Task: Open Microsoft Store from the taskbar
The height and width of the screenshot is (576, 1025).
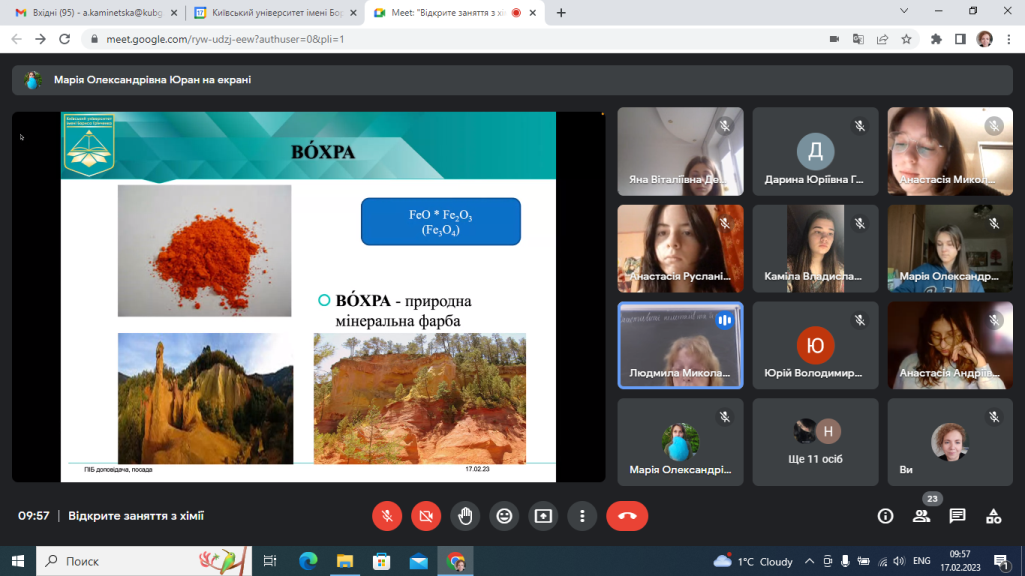Action: click(382, 561)
